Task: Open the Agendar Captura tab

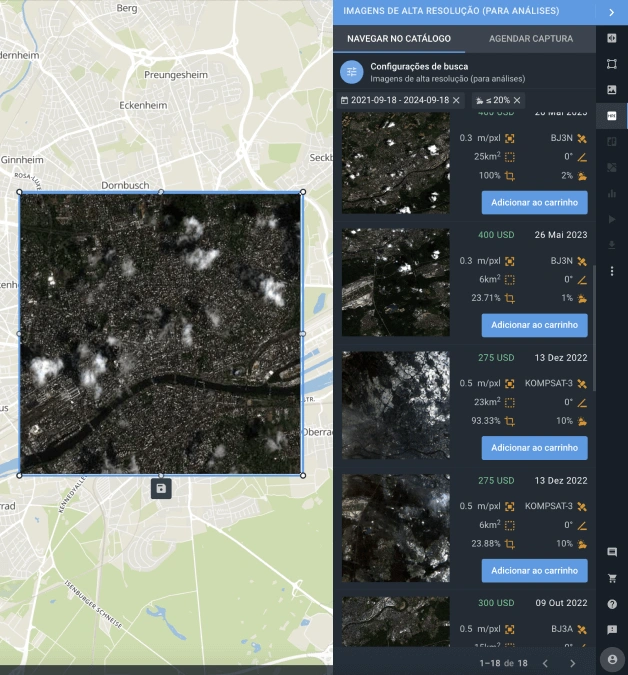Action: 531,39
